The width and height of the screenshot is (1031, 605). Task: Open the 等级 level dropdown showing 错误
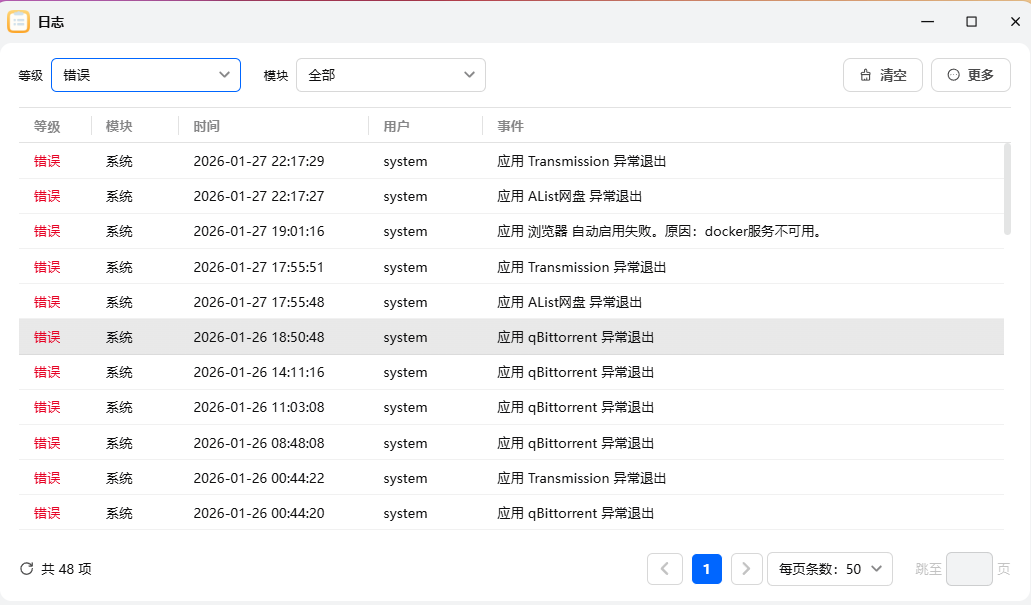pyautogui.click(x=146, y=75)
